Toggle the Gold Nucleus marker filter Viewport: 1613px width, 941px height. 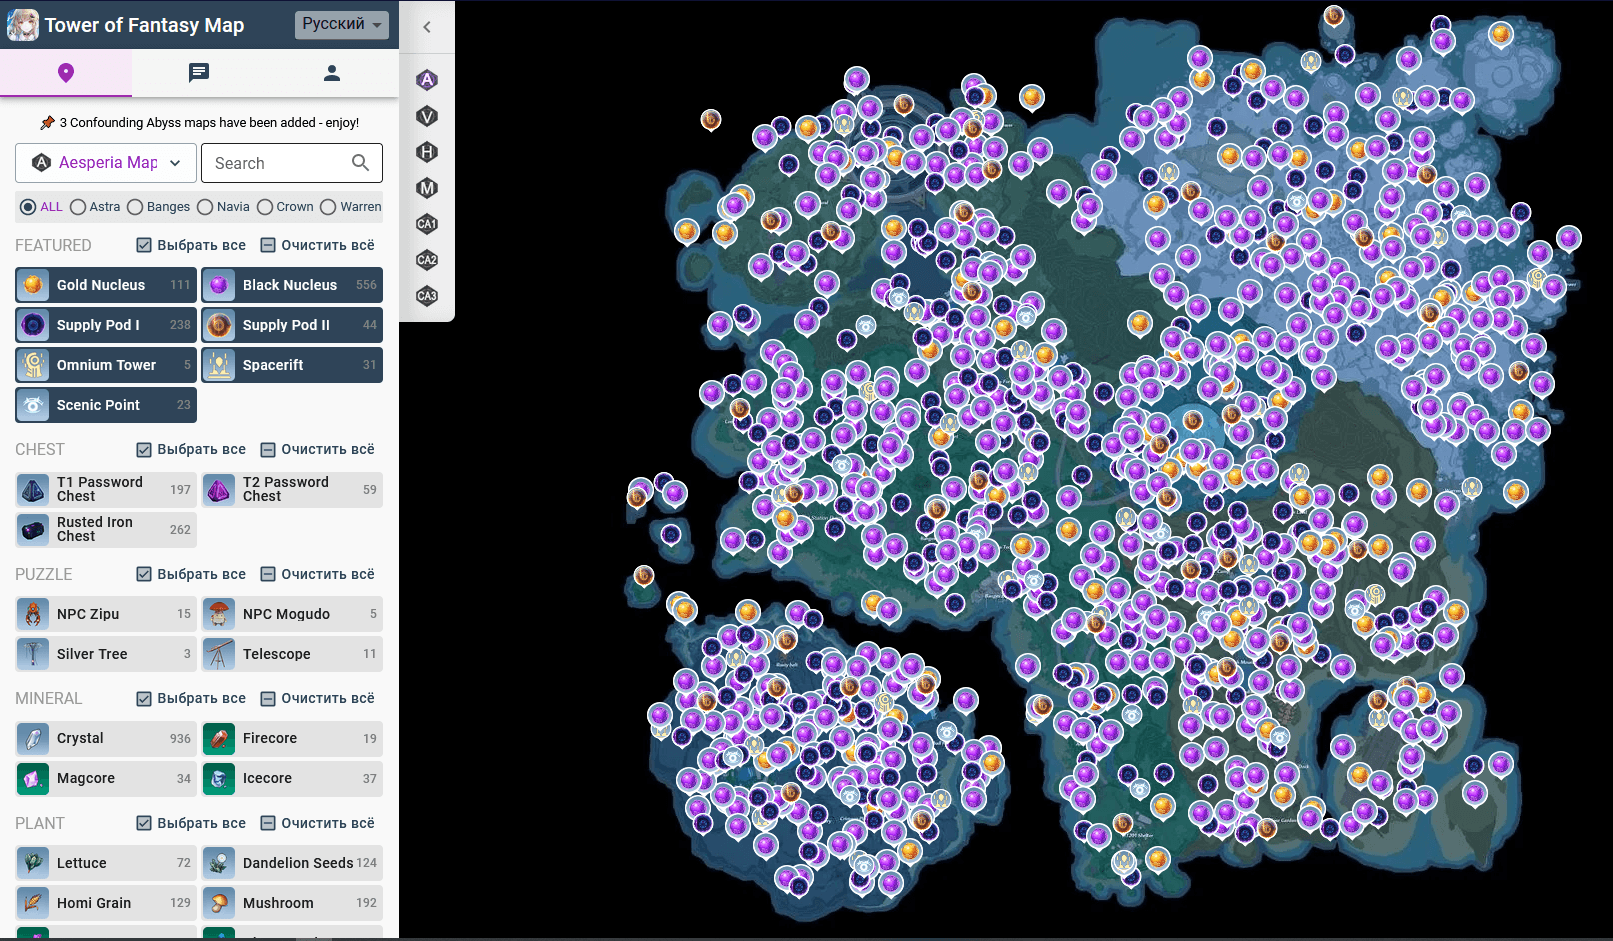[x=106, y=285]
